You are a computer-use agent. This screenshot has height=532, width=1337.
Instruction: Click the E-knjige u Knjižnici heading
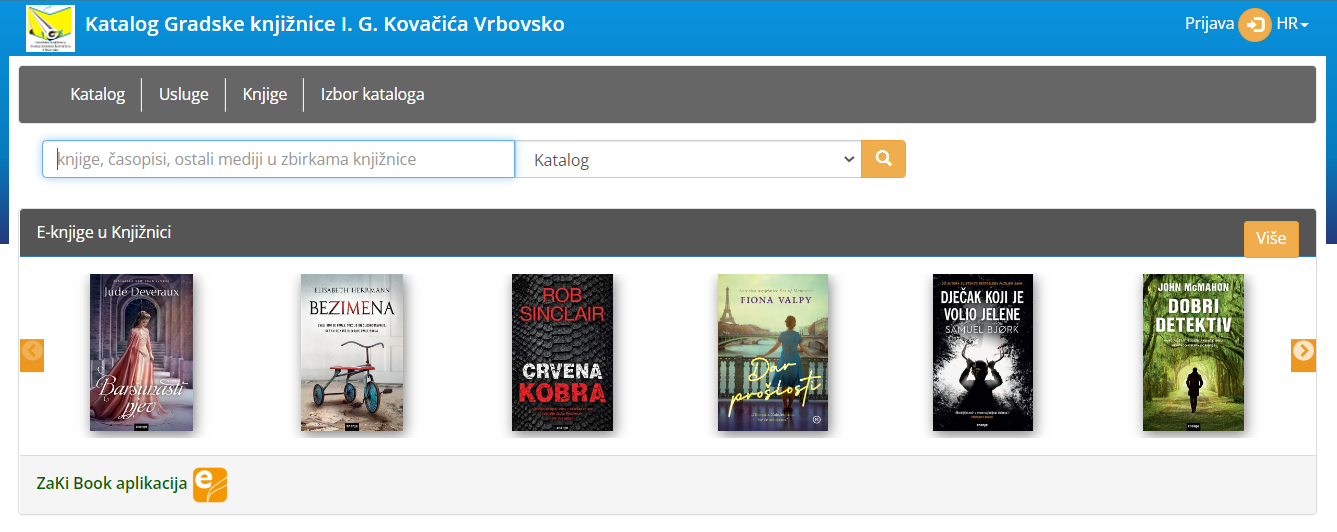point(104,232)
